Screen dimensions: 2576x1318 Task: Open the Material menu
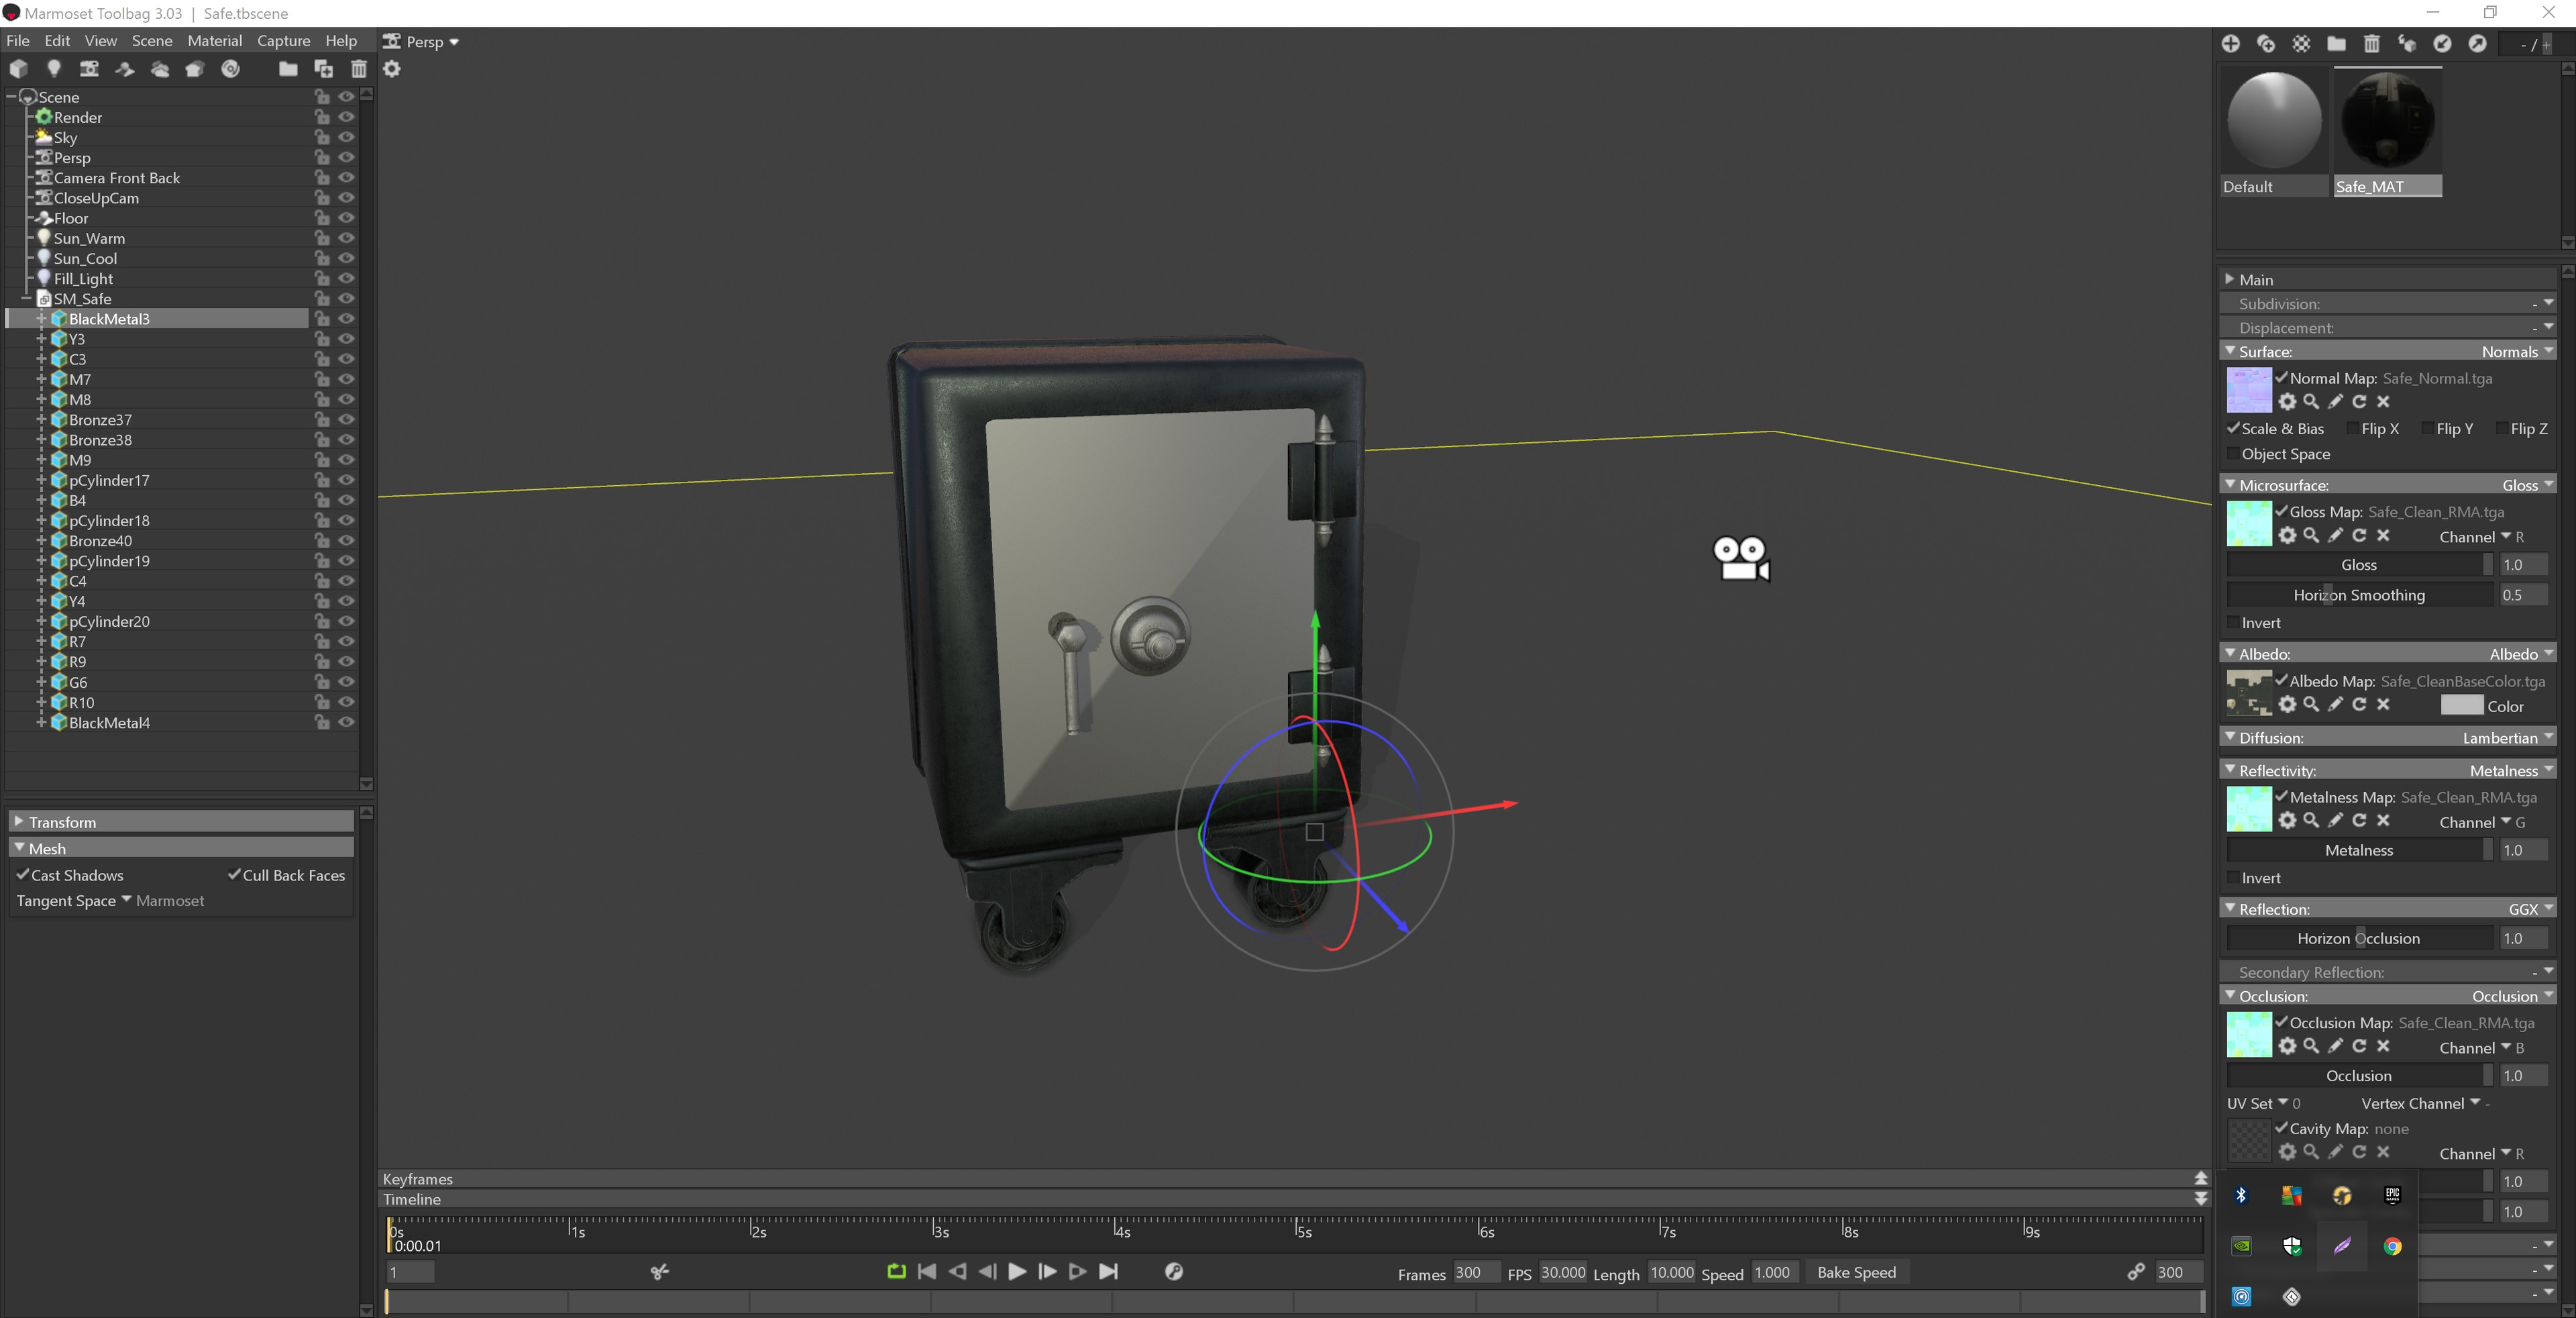coord(214,41)
